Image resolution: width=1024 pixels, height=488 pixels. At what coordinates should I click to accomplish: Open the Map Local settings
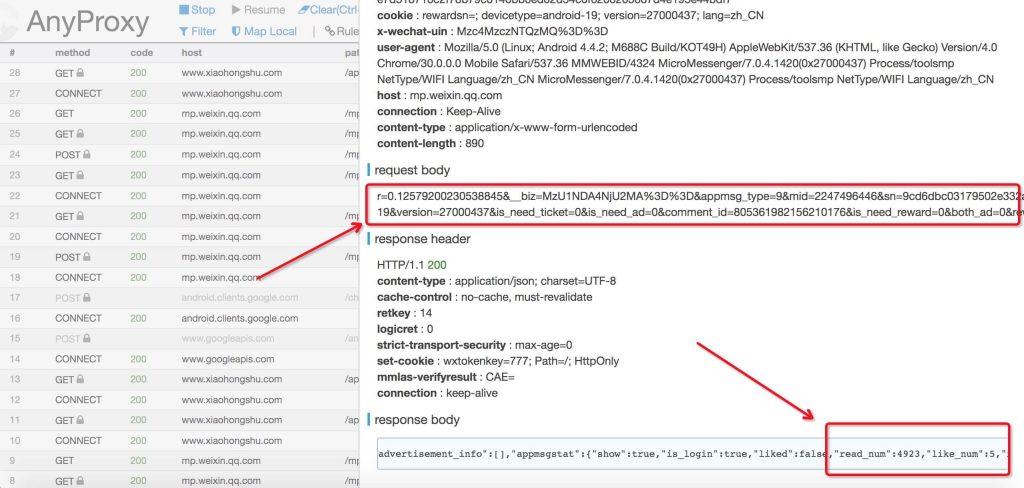coord(264,31)
